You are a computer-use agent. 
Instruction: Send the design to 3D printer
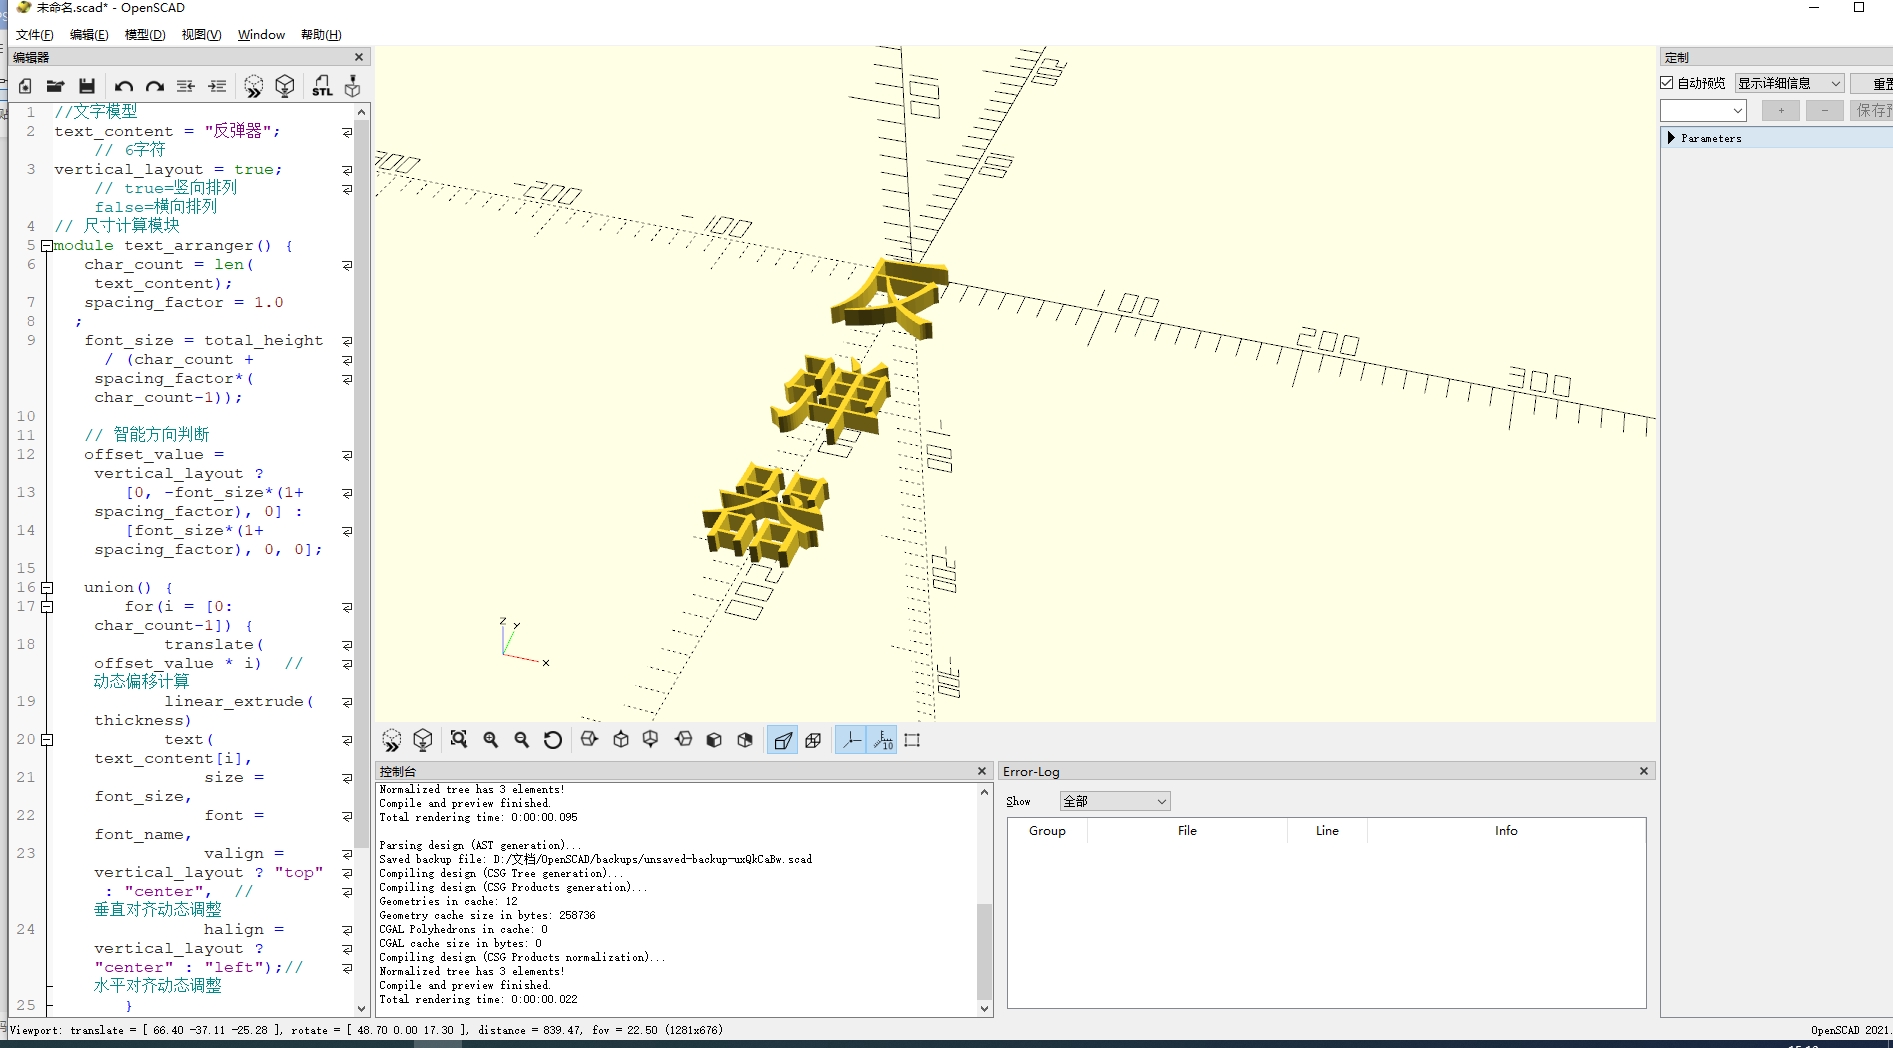click(352, 86)
